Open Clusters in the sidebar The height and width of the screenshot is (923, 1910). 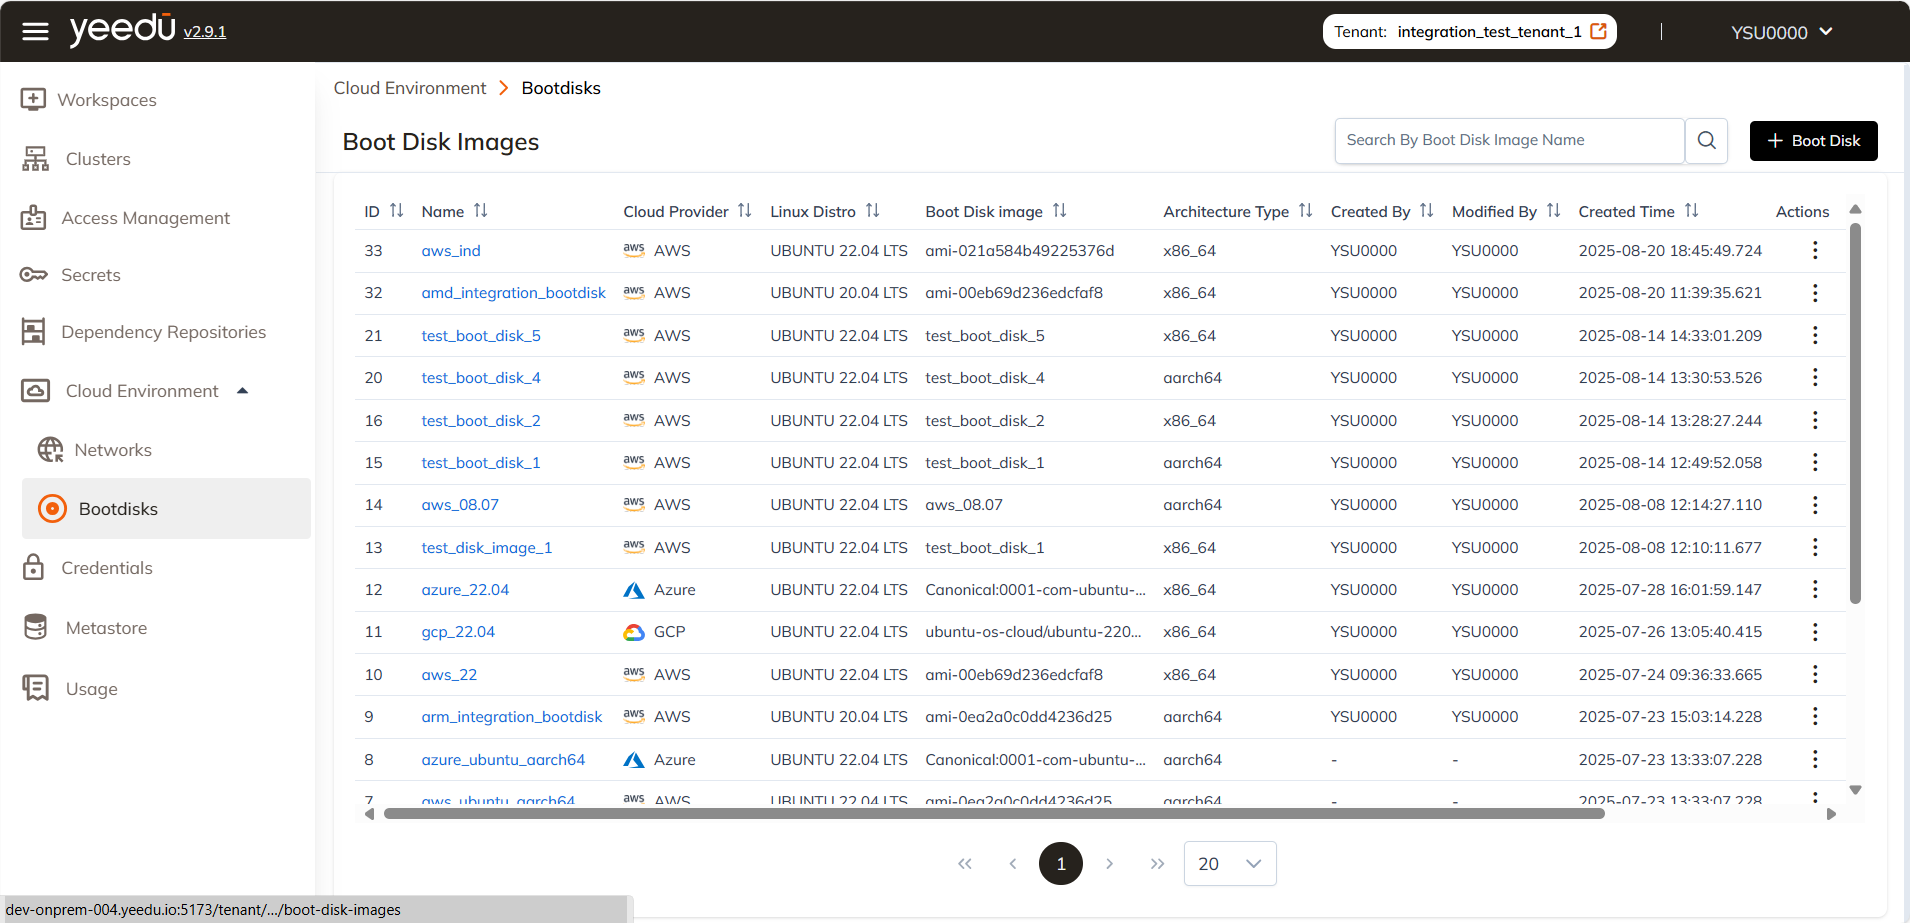tap(98, 159)
